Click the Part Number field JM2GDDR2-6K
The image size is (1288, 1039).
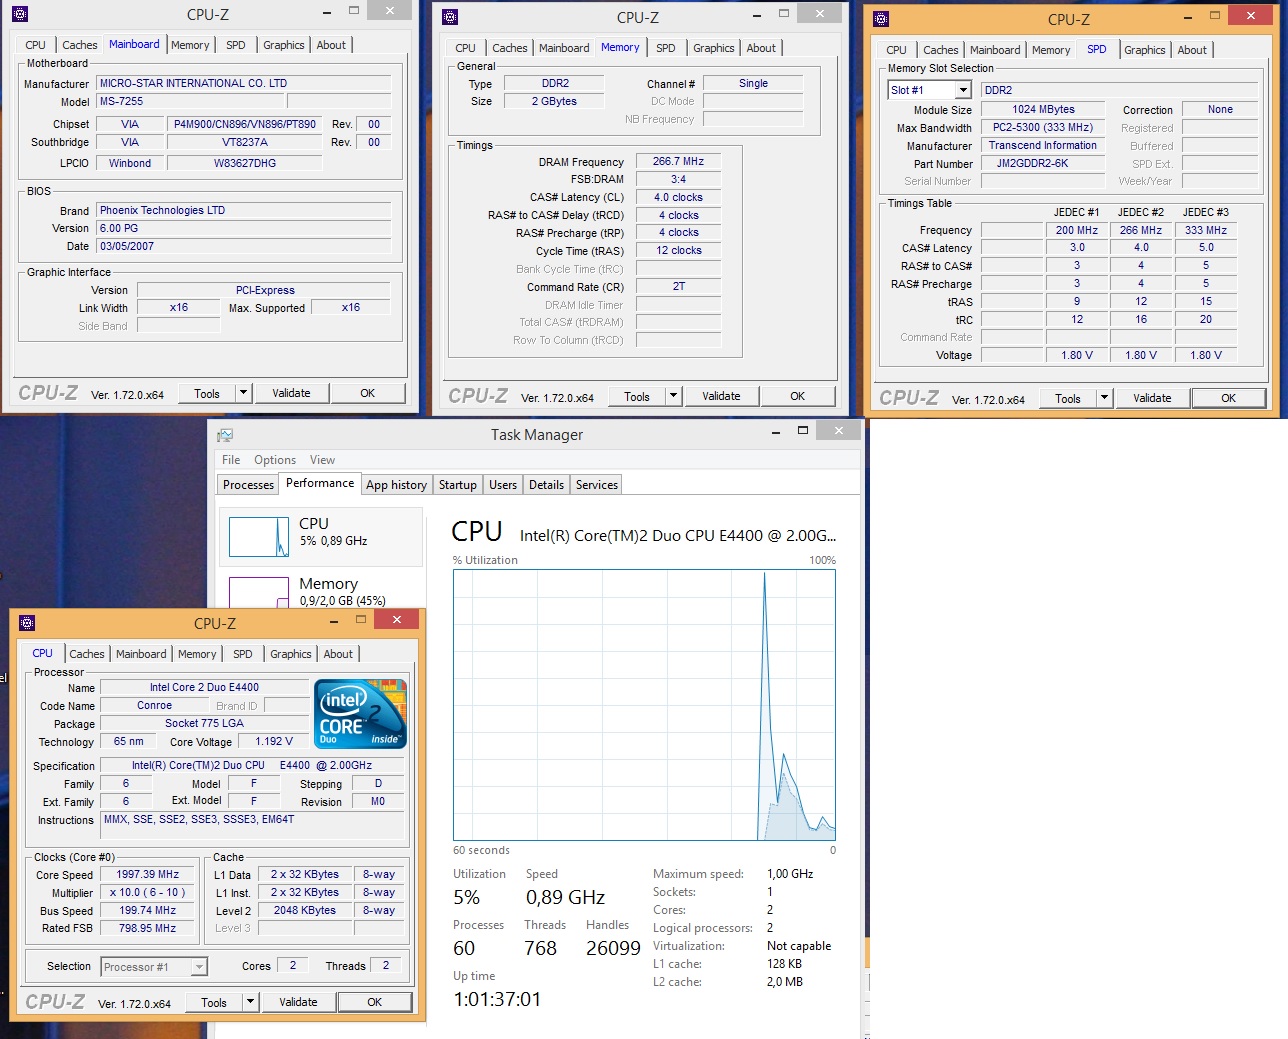point(1043,163)
